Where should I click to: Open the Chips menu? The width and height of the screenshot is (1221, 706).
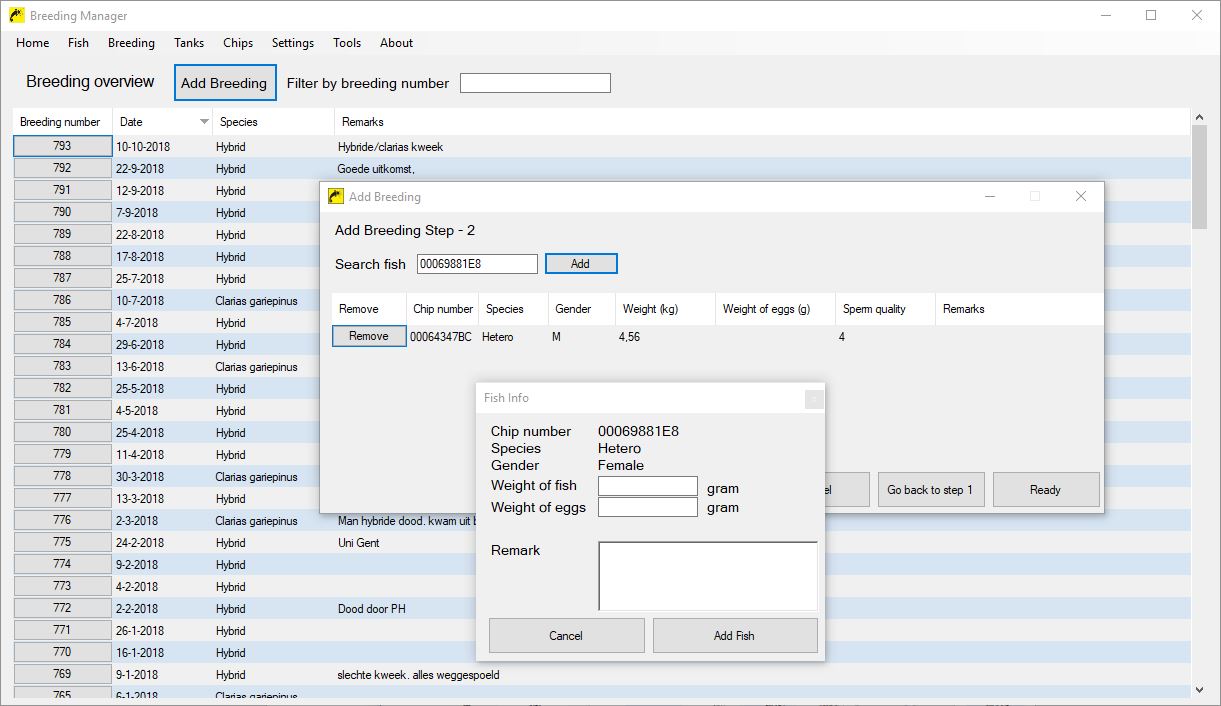coord(238,43)
